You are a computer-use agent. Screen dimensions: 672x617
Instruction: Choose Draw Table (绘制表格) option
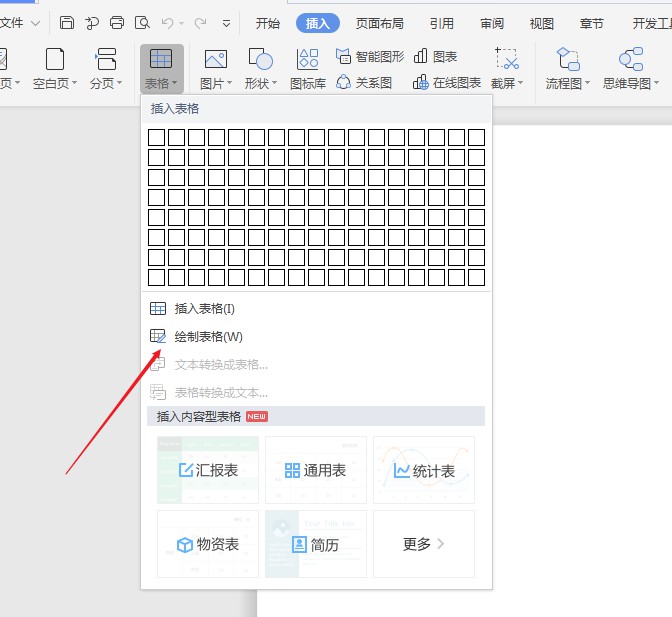[x=208, y=337]
